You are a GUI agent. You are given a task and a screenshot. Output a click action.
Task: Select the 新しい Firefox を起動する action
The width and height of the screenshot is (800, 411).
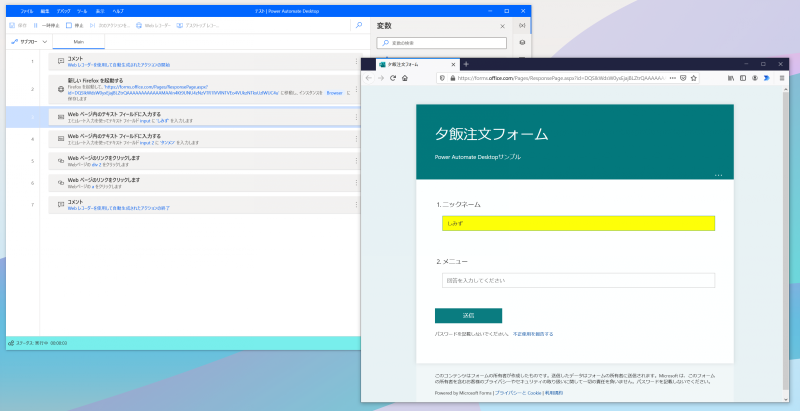click(205, 89)
